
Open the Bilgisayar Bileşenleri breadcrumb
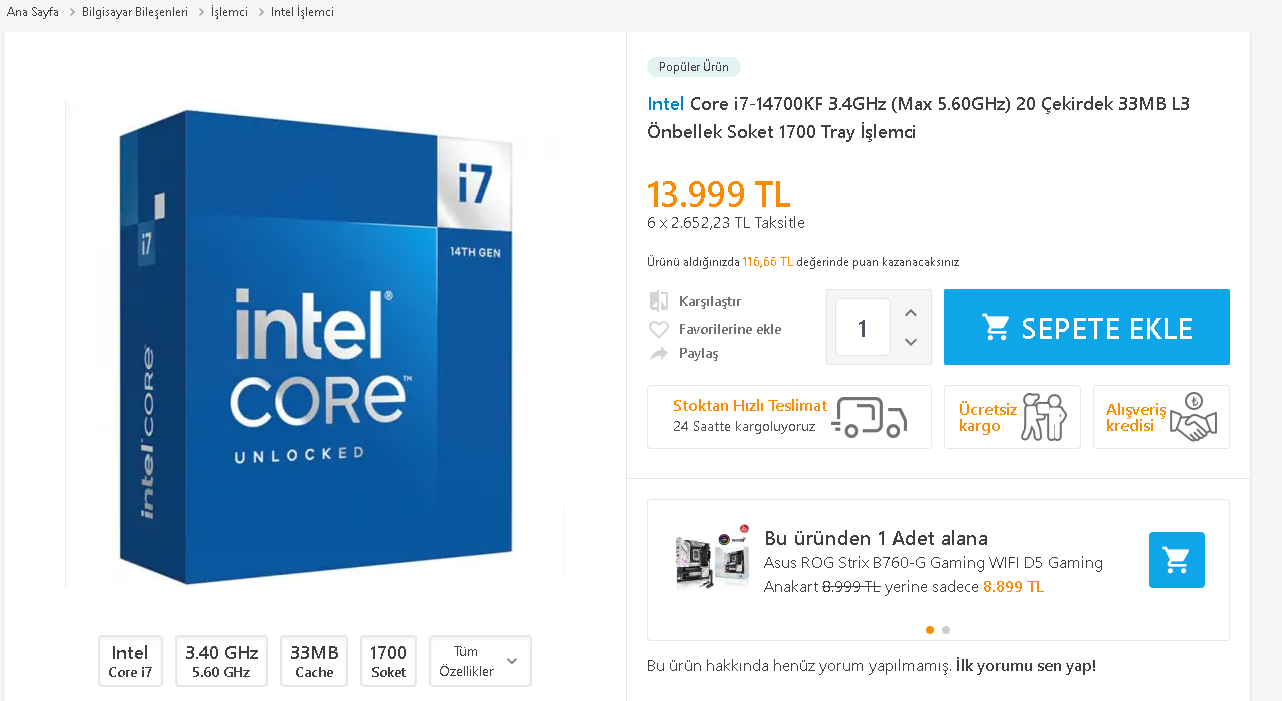pos(135,12)
